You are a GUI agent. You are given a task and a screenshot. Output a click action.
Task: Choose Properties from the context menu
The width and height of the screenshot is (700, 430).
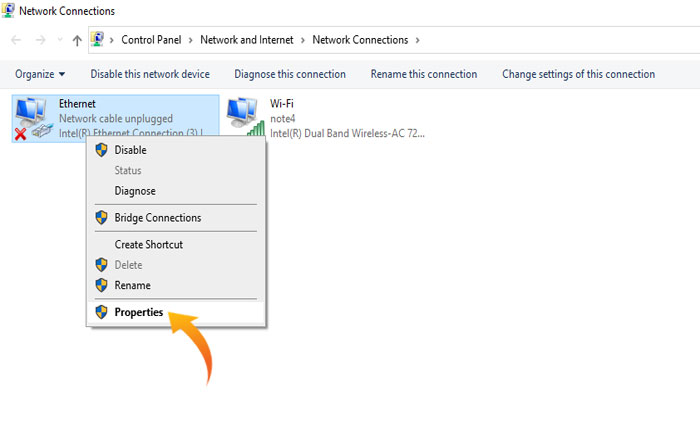[x=139, y=312]
